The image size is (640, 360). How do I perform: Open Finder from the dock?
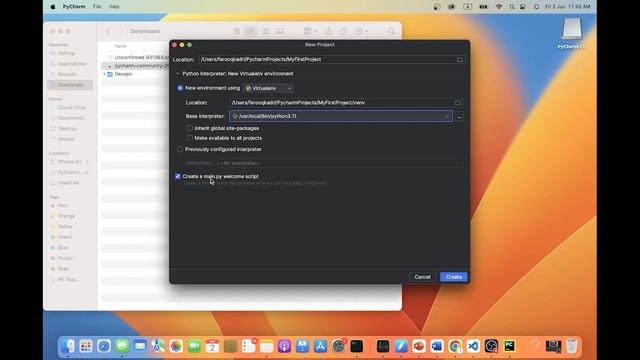tap(68, 346)
